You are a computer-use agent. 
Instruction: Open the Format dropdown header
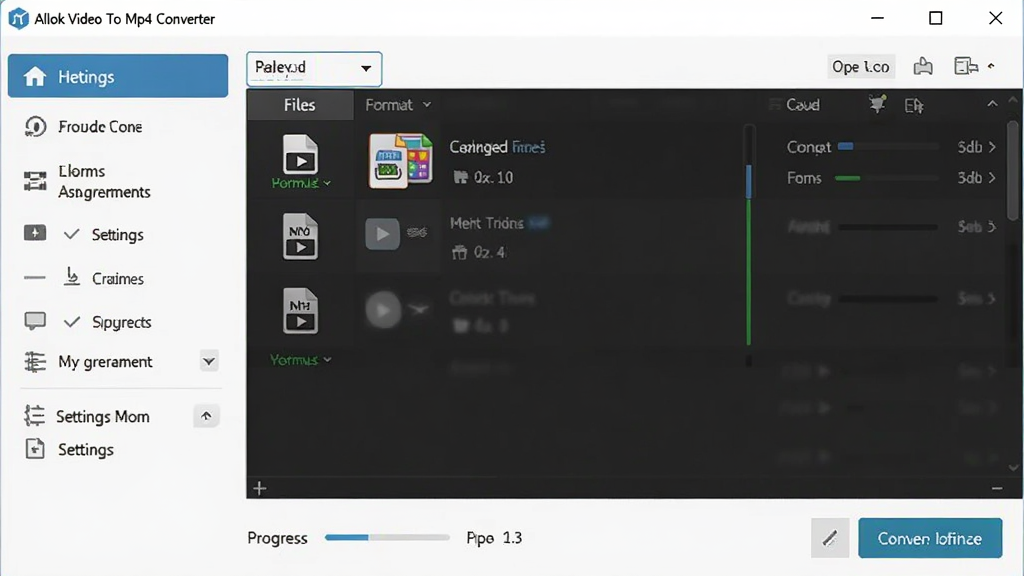[398, 105]
